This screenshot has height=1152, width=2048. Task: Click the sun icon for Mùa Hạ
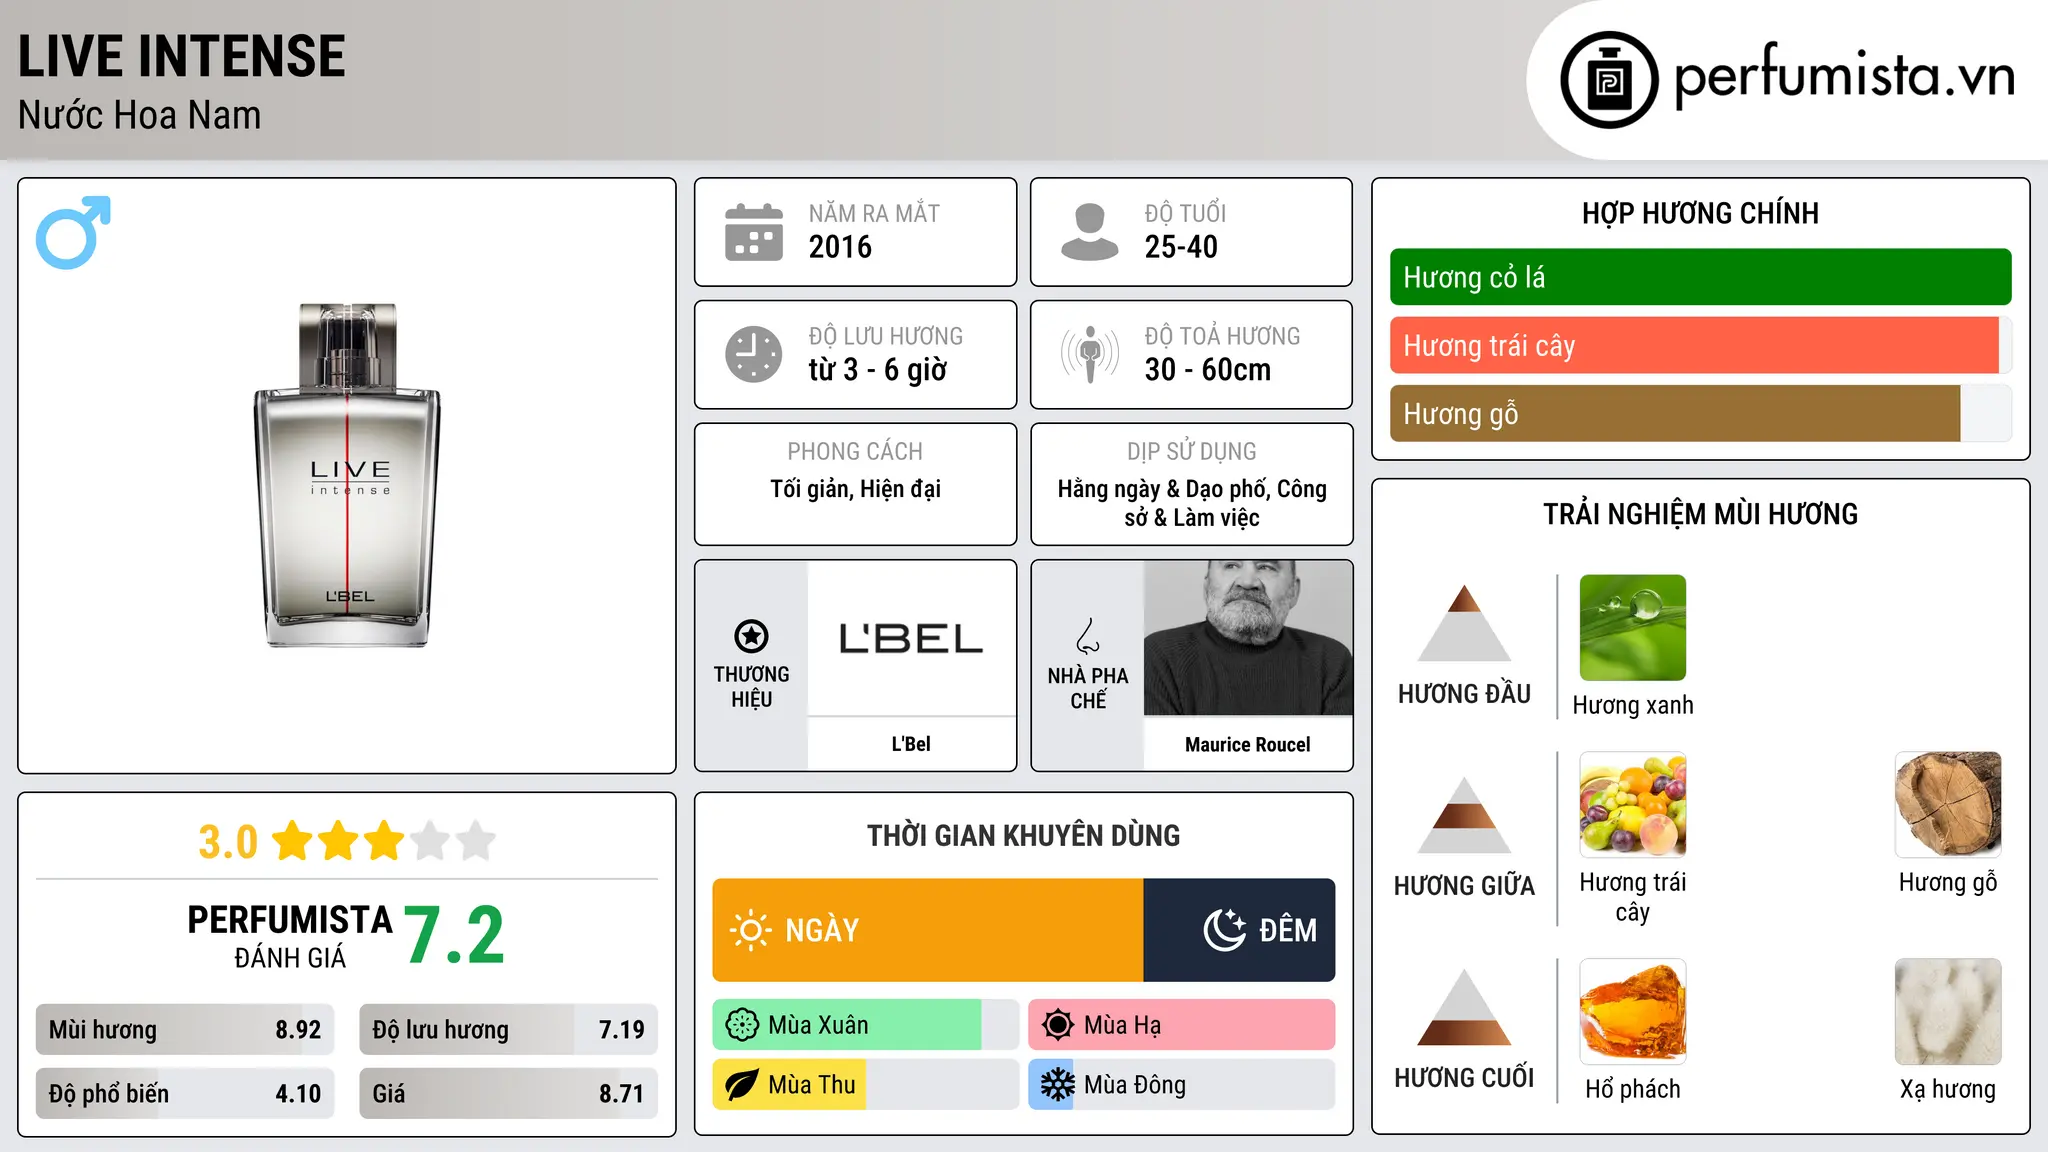pos(1058,1025)
